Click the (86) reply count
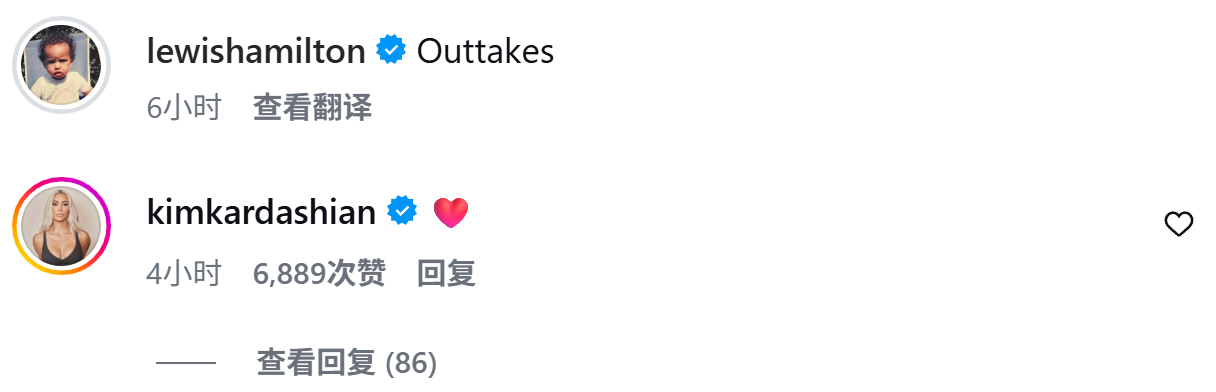Viewport: 1216px width, 392px height. (411, 363)
